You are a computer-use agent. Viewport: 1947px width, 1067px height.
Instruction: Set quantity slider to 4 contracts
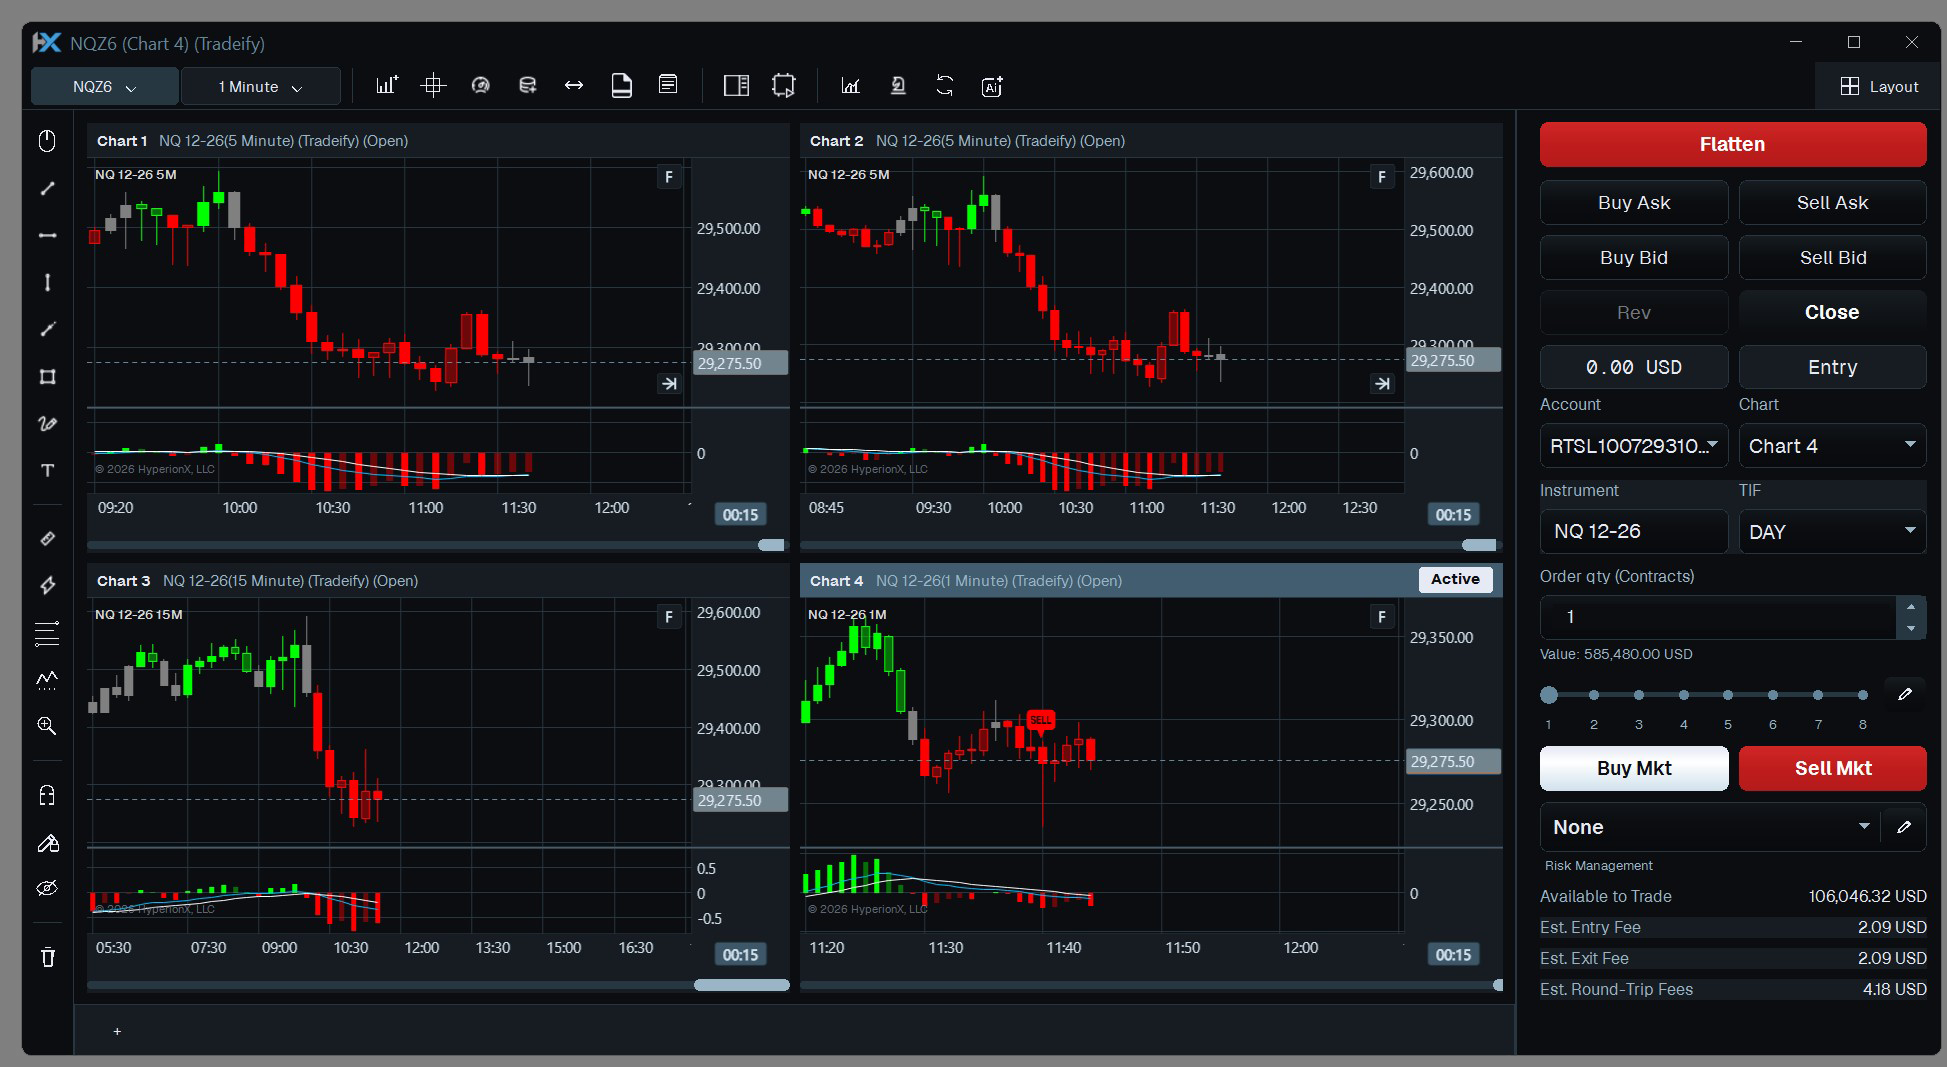click(1684, 695)
